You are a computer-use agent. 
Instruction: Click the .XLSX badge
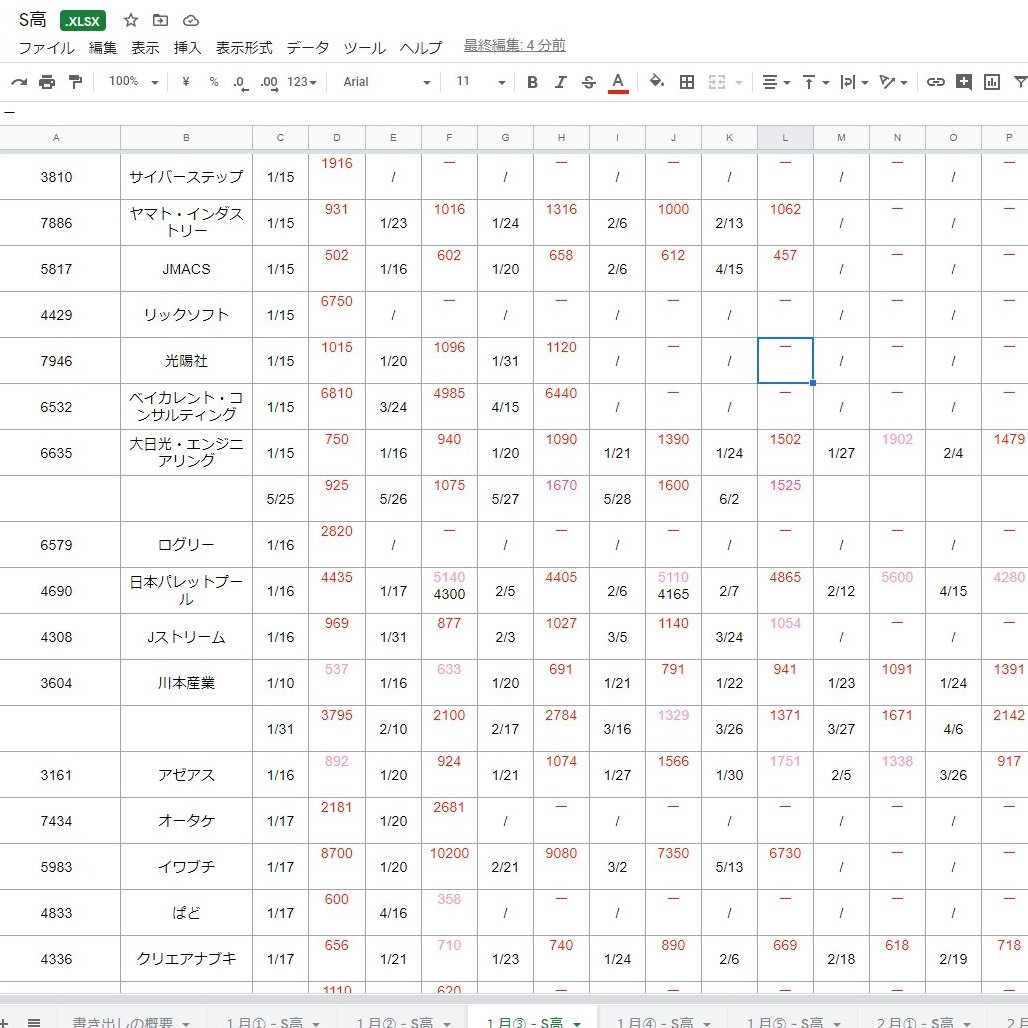point(83,21)
